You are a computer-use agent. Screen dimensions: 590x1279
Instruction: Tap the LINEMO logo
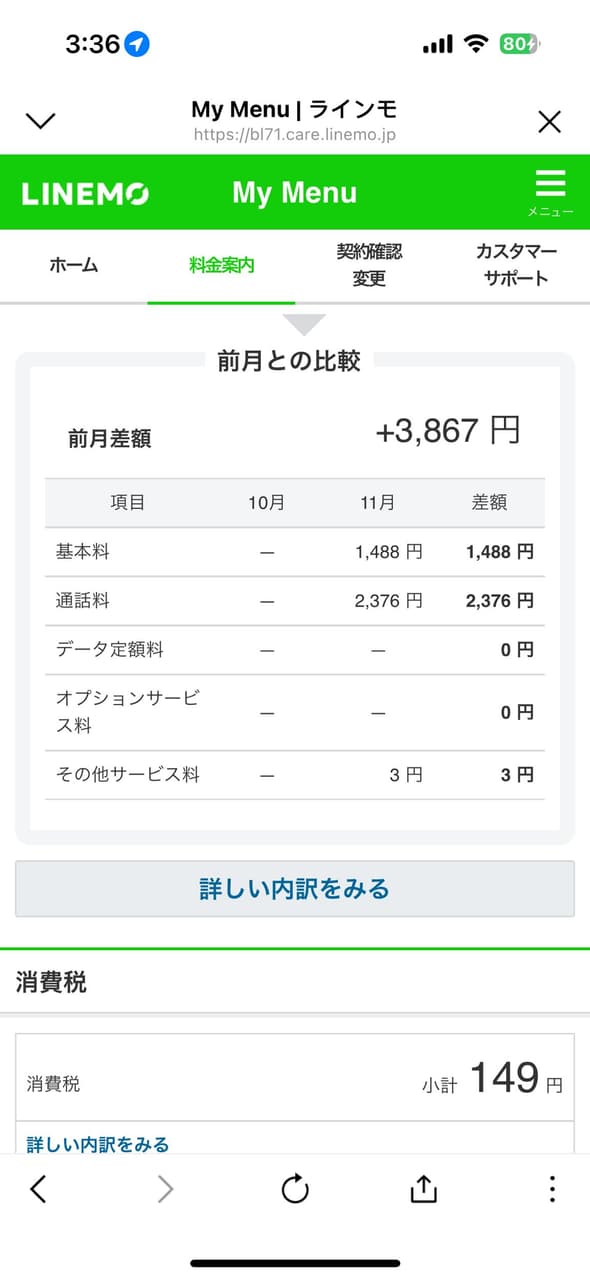tap(85, 192)
